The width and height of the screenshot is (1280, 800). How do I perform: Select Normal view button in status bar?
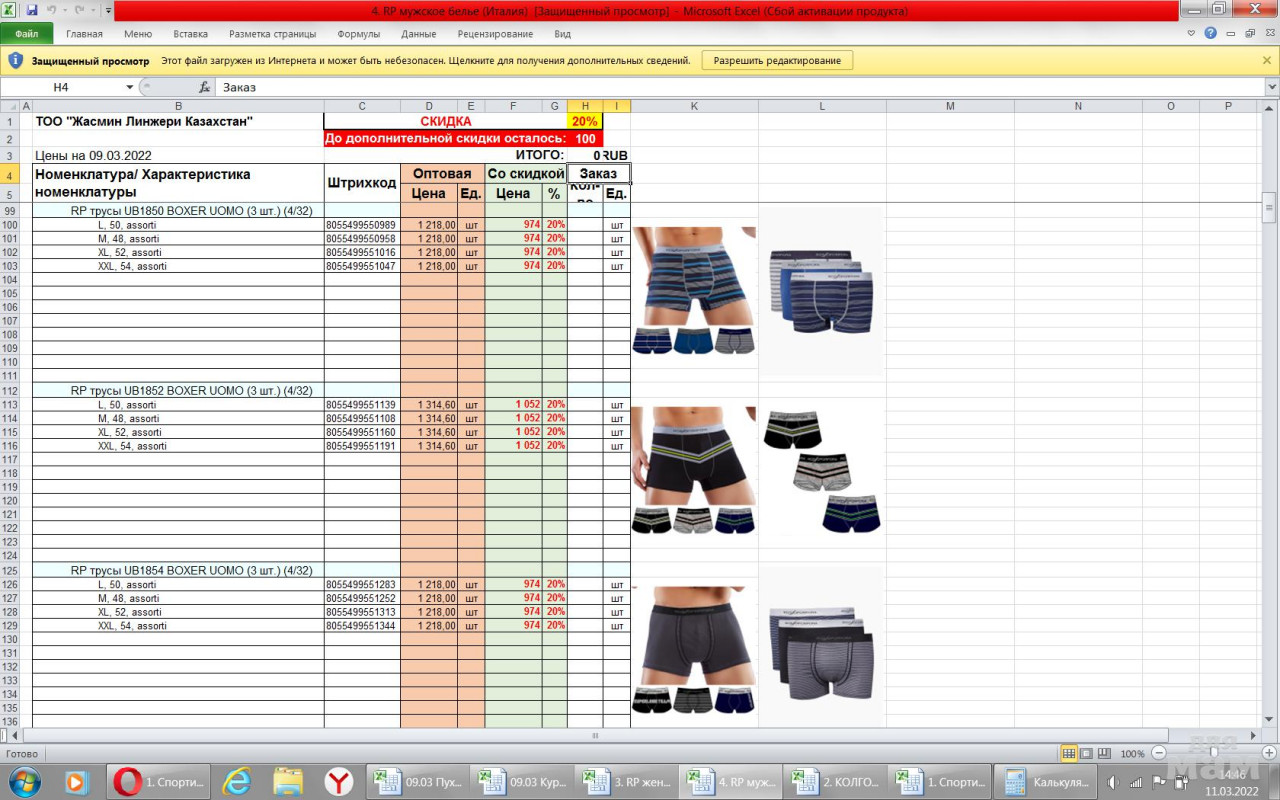(1069, 753)
